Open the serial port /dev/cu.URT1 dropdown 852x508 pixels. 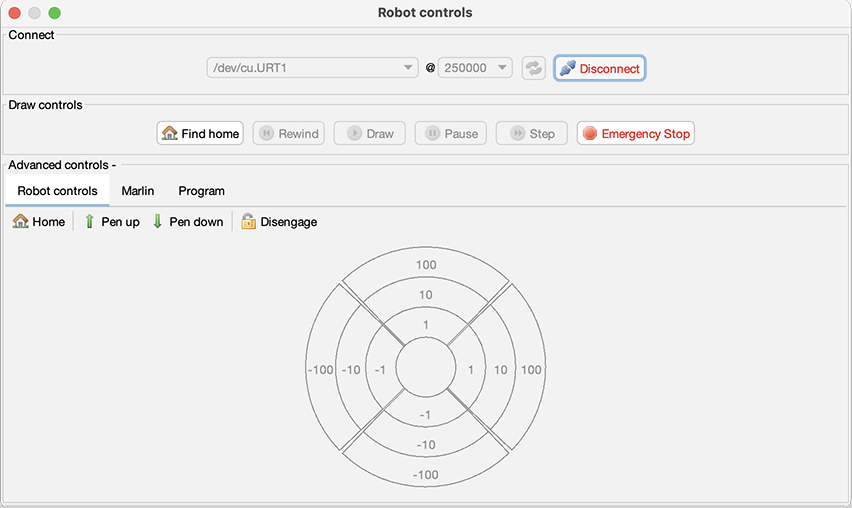point(312,68)
